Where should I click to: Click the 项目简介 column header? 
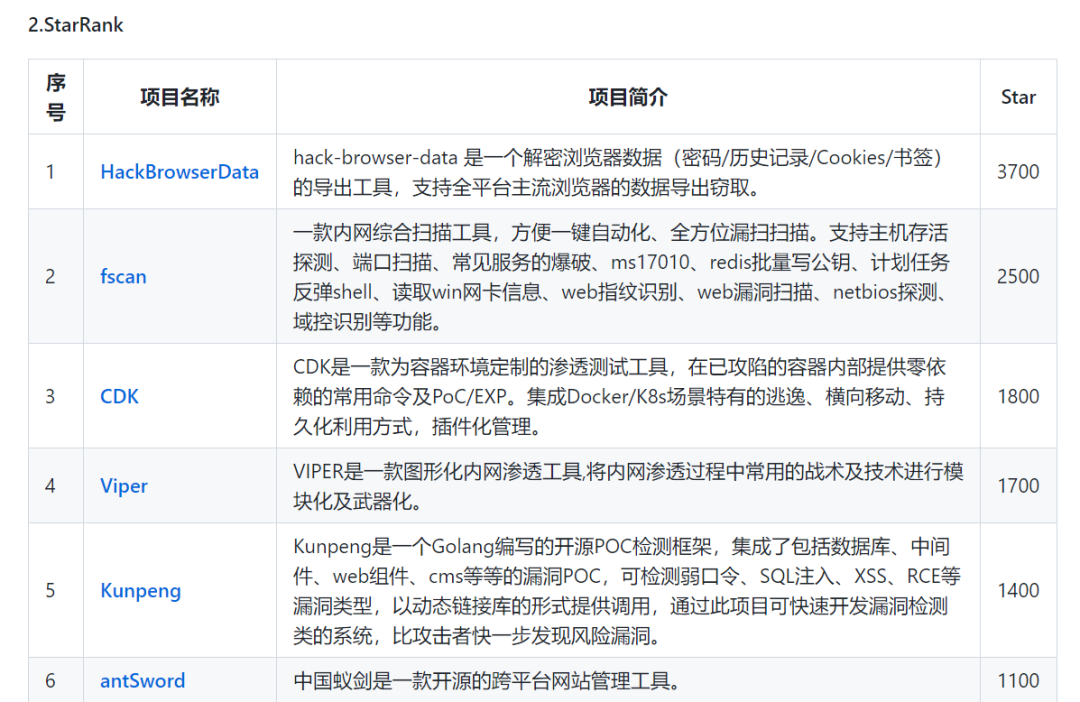pyautogui.click(x=628, y=97)
